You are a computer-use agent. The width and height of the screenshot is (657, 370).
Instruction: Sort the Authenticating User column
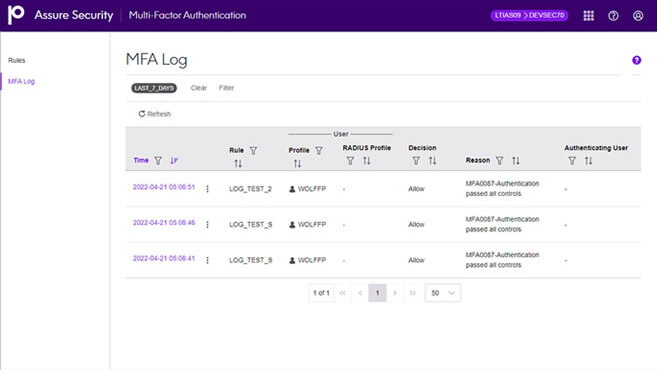point(588,160)
